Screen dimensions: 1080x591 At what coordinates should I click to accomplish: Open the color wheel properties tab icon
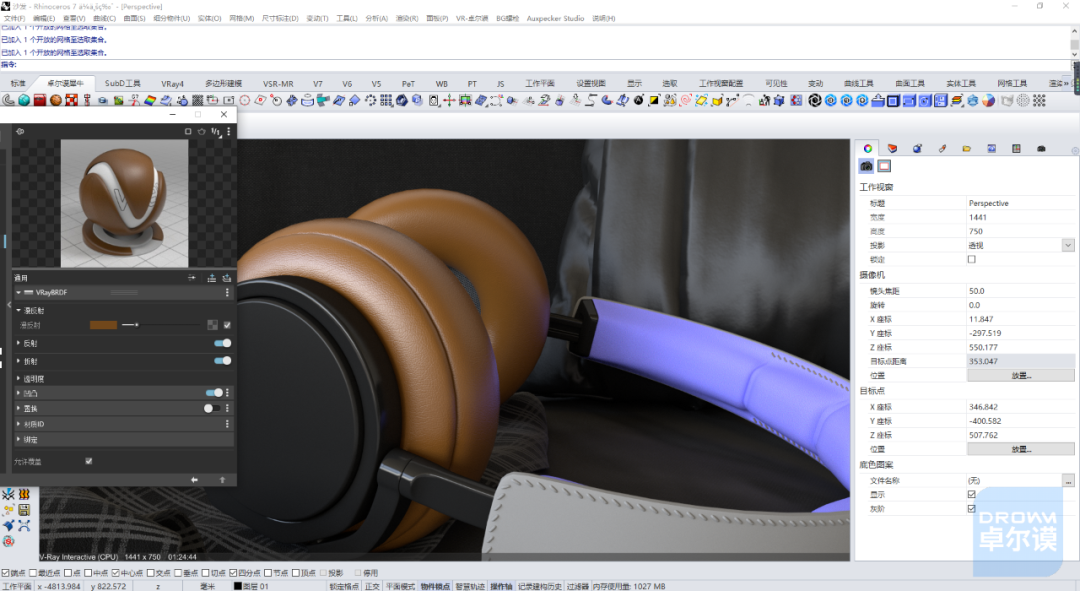(868, 148)
